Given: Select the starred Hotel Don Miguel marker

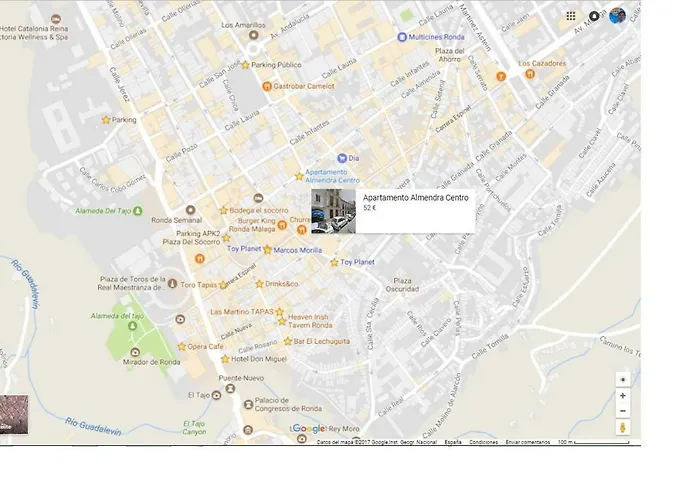Looking at the screenshot, I should point(225,359).
